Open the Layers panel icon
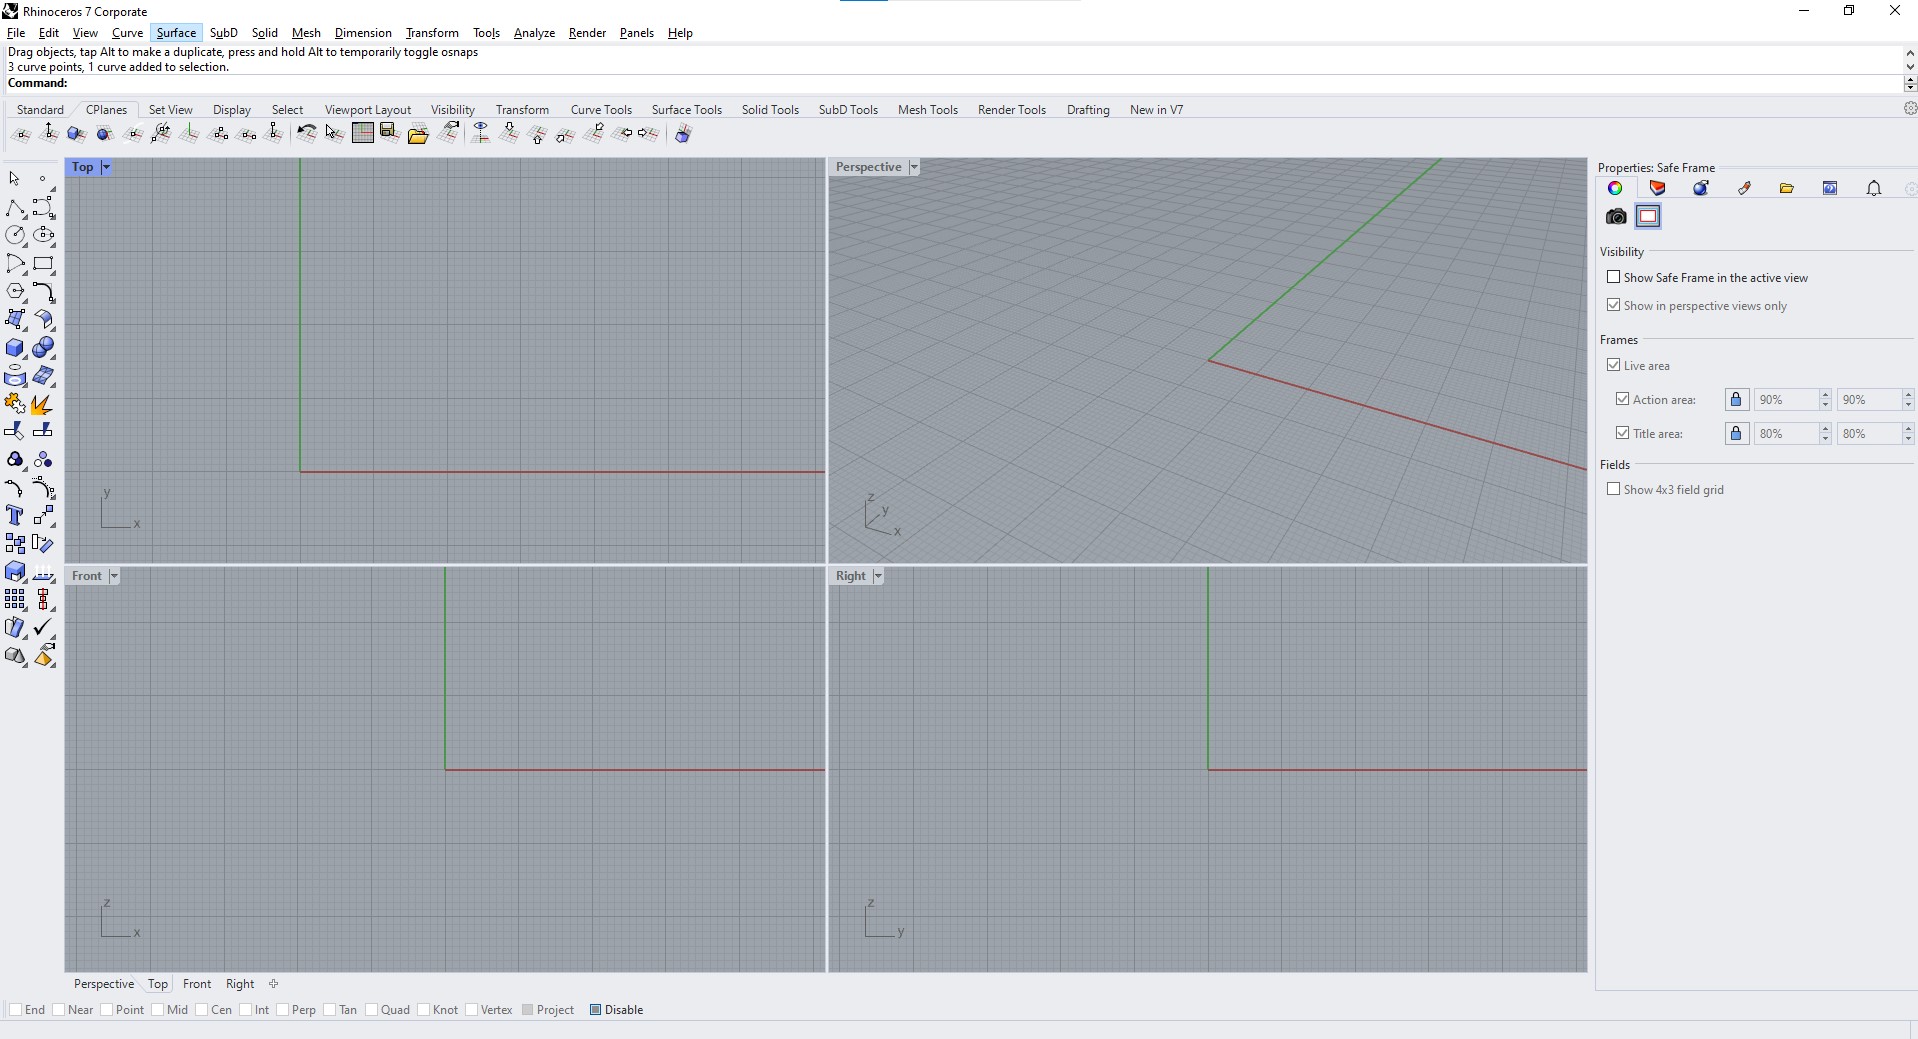Image resolution: width=1918 pixels, height=1039 pixels. tap(1658, 188)
